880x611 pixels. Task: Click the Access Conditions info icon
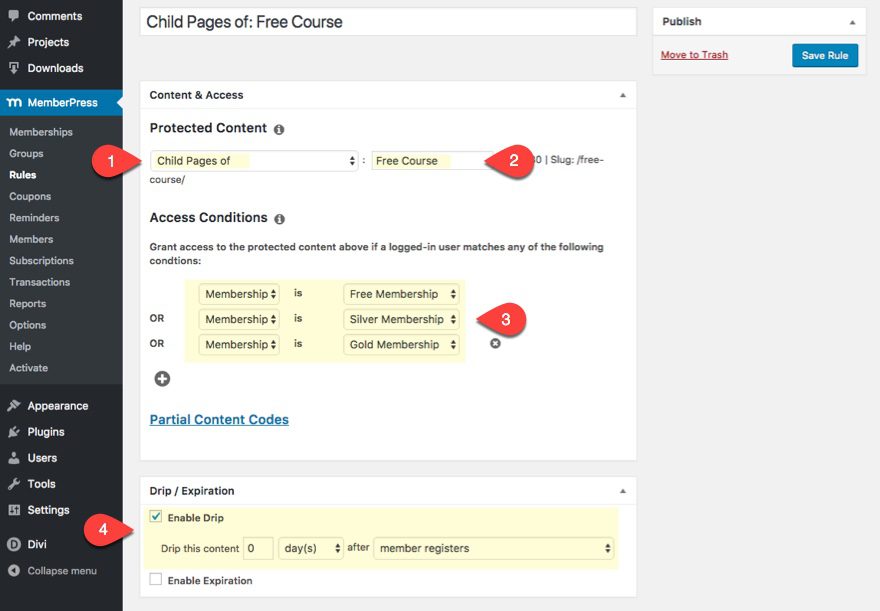[x=279, y=219]
